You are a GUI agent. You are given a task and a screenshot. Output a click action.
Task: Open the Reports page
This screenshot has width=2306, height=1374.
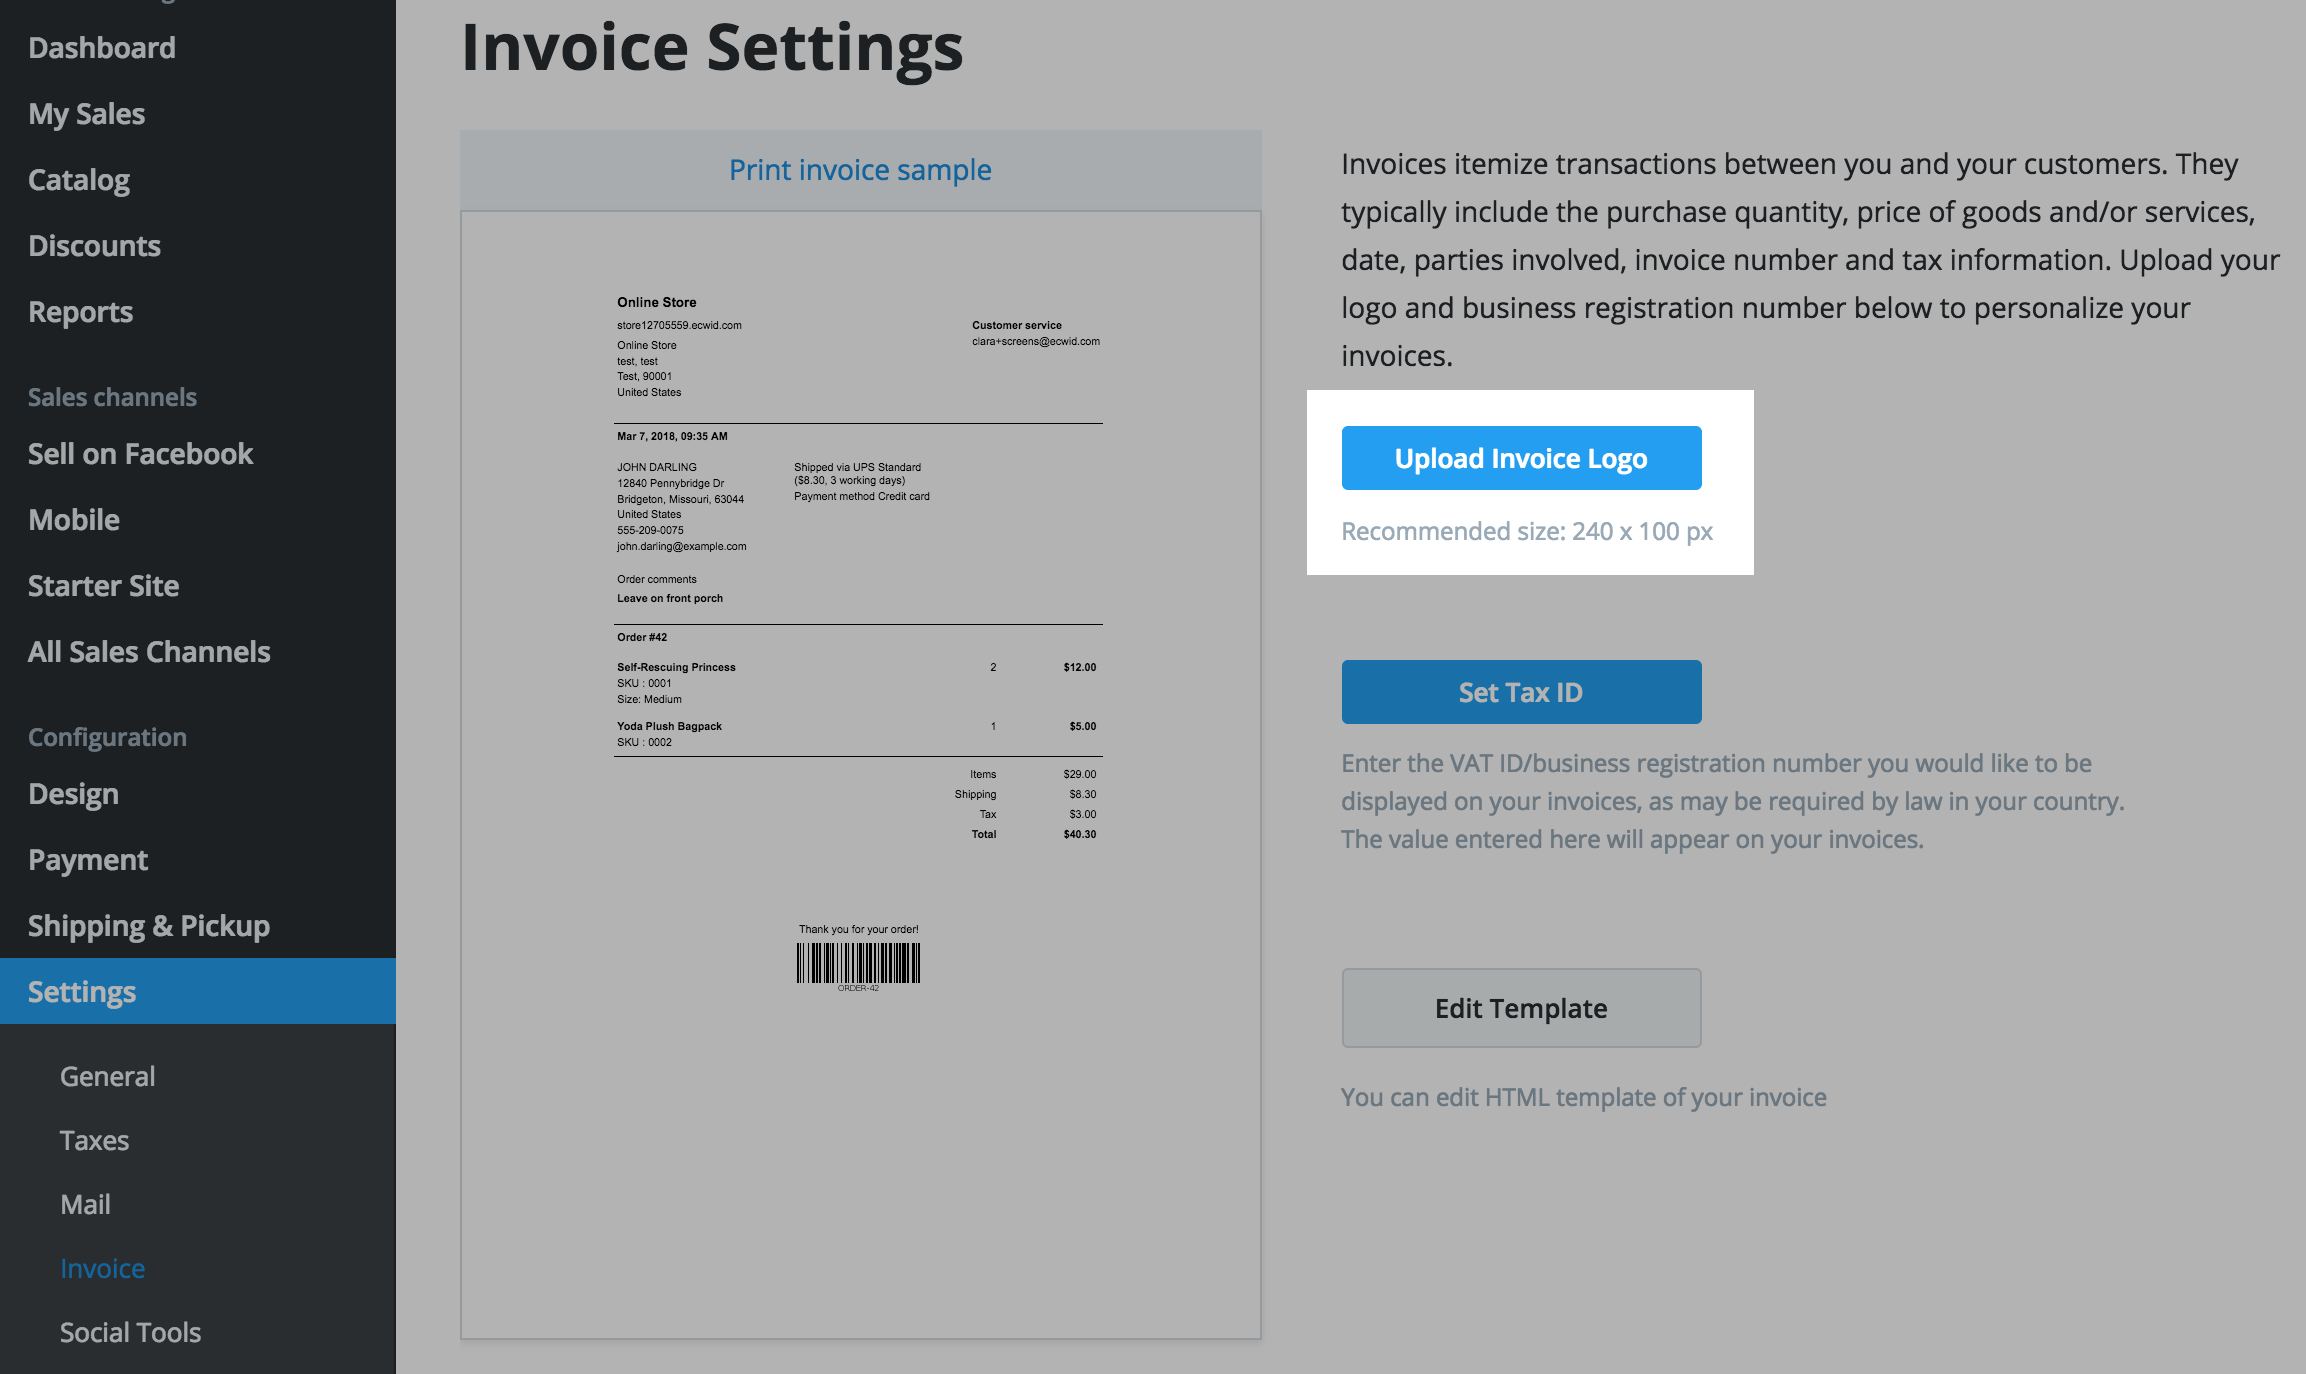(81, 312)
